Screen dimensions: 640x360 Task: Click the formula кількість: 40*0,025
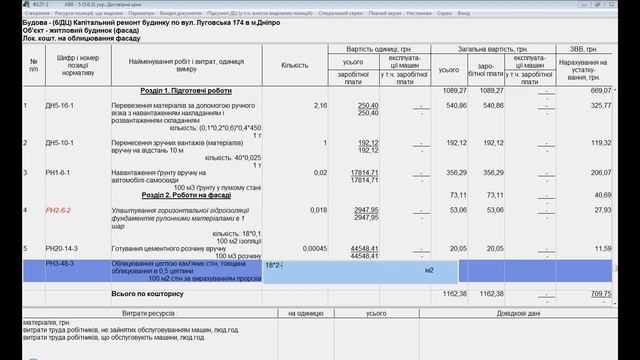(233, 158)
